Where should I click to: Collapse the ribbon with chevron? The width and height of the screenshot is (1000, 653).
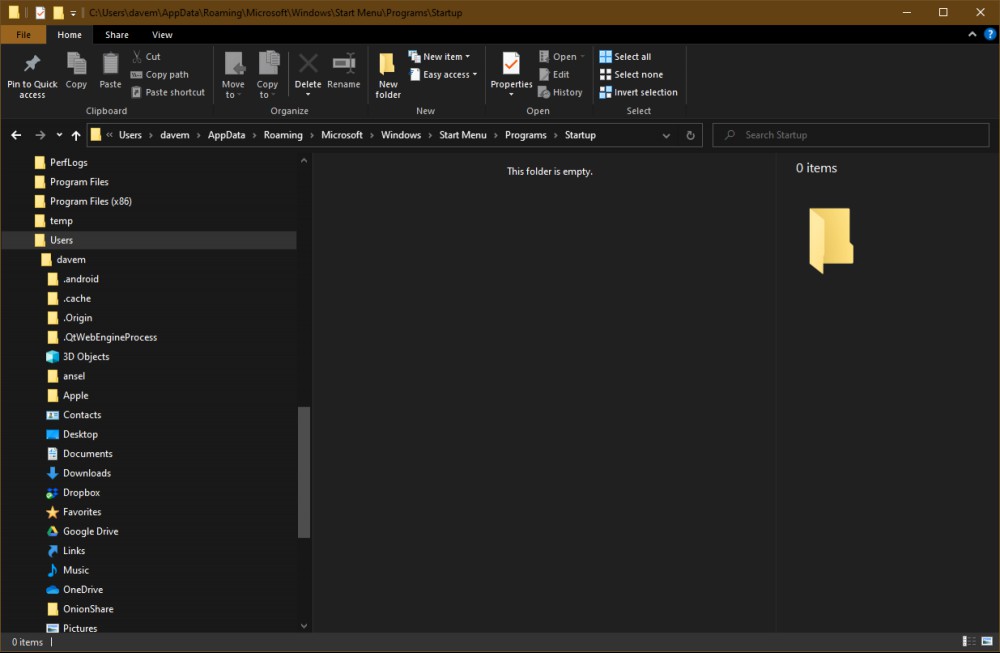click(972, 34)
